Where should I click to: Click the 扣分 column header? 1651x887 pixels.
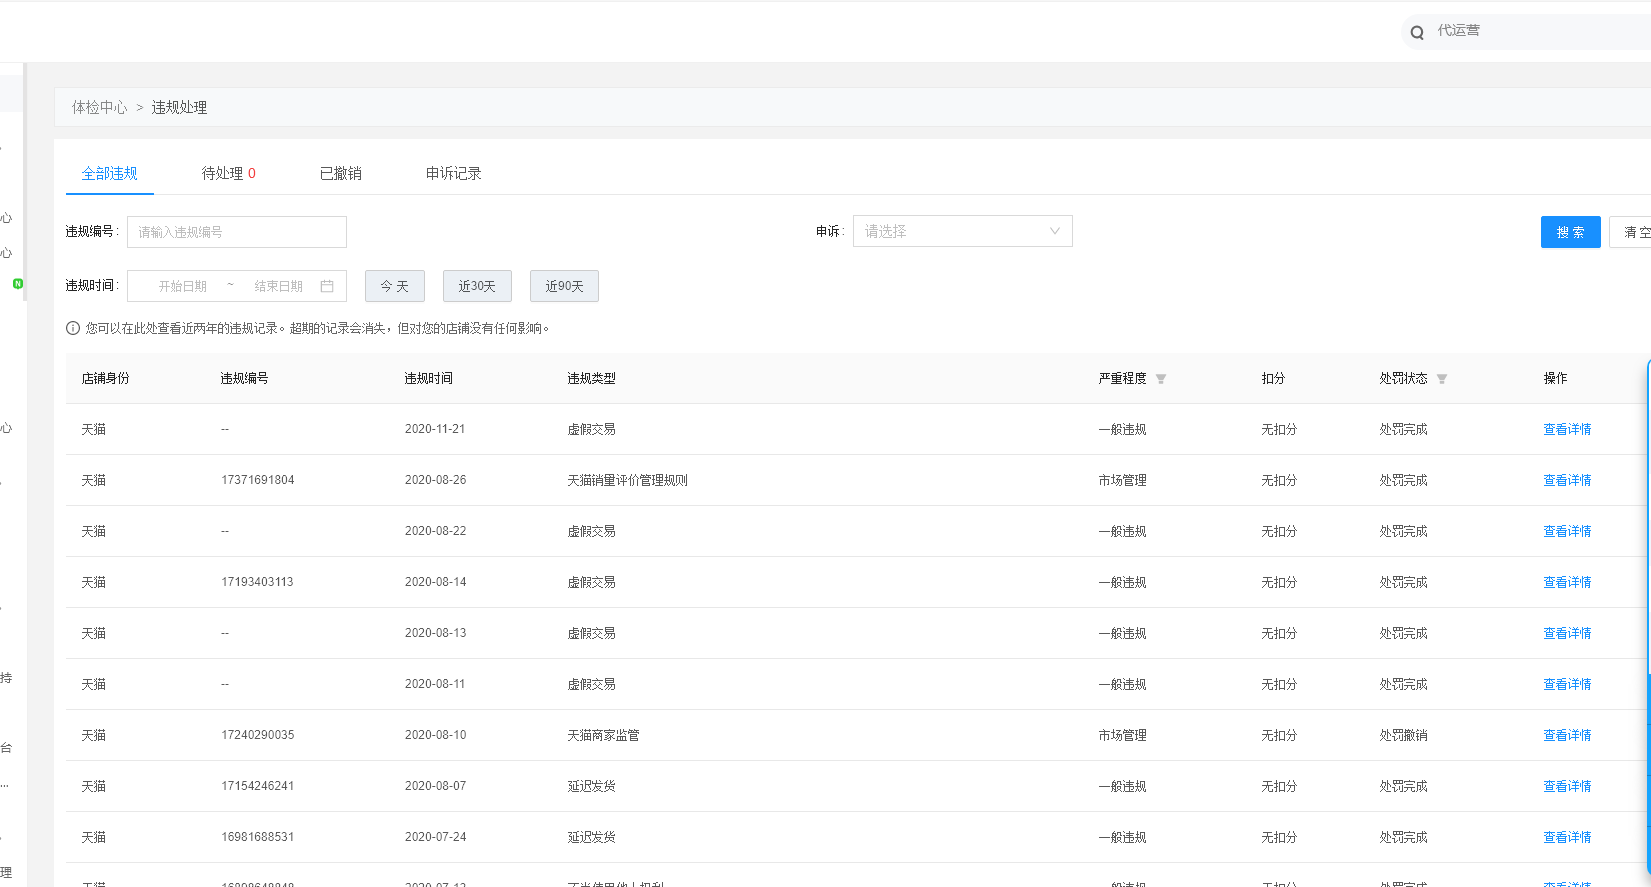pos(1273,378)
